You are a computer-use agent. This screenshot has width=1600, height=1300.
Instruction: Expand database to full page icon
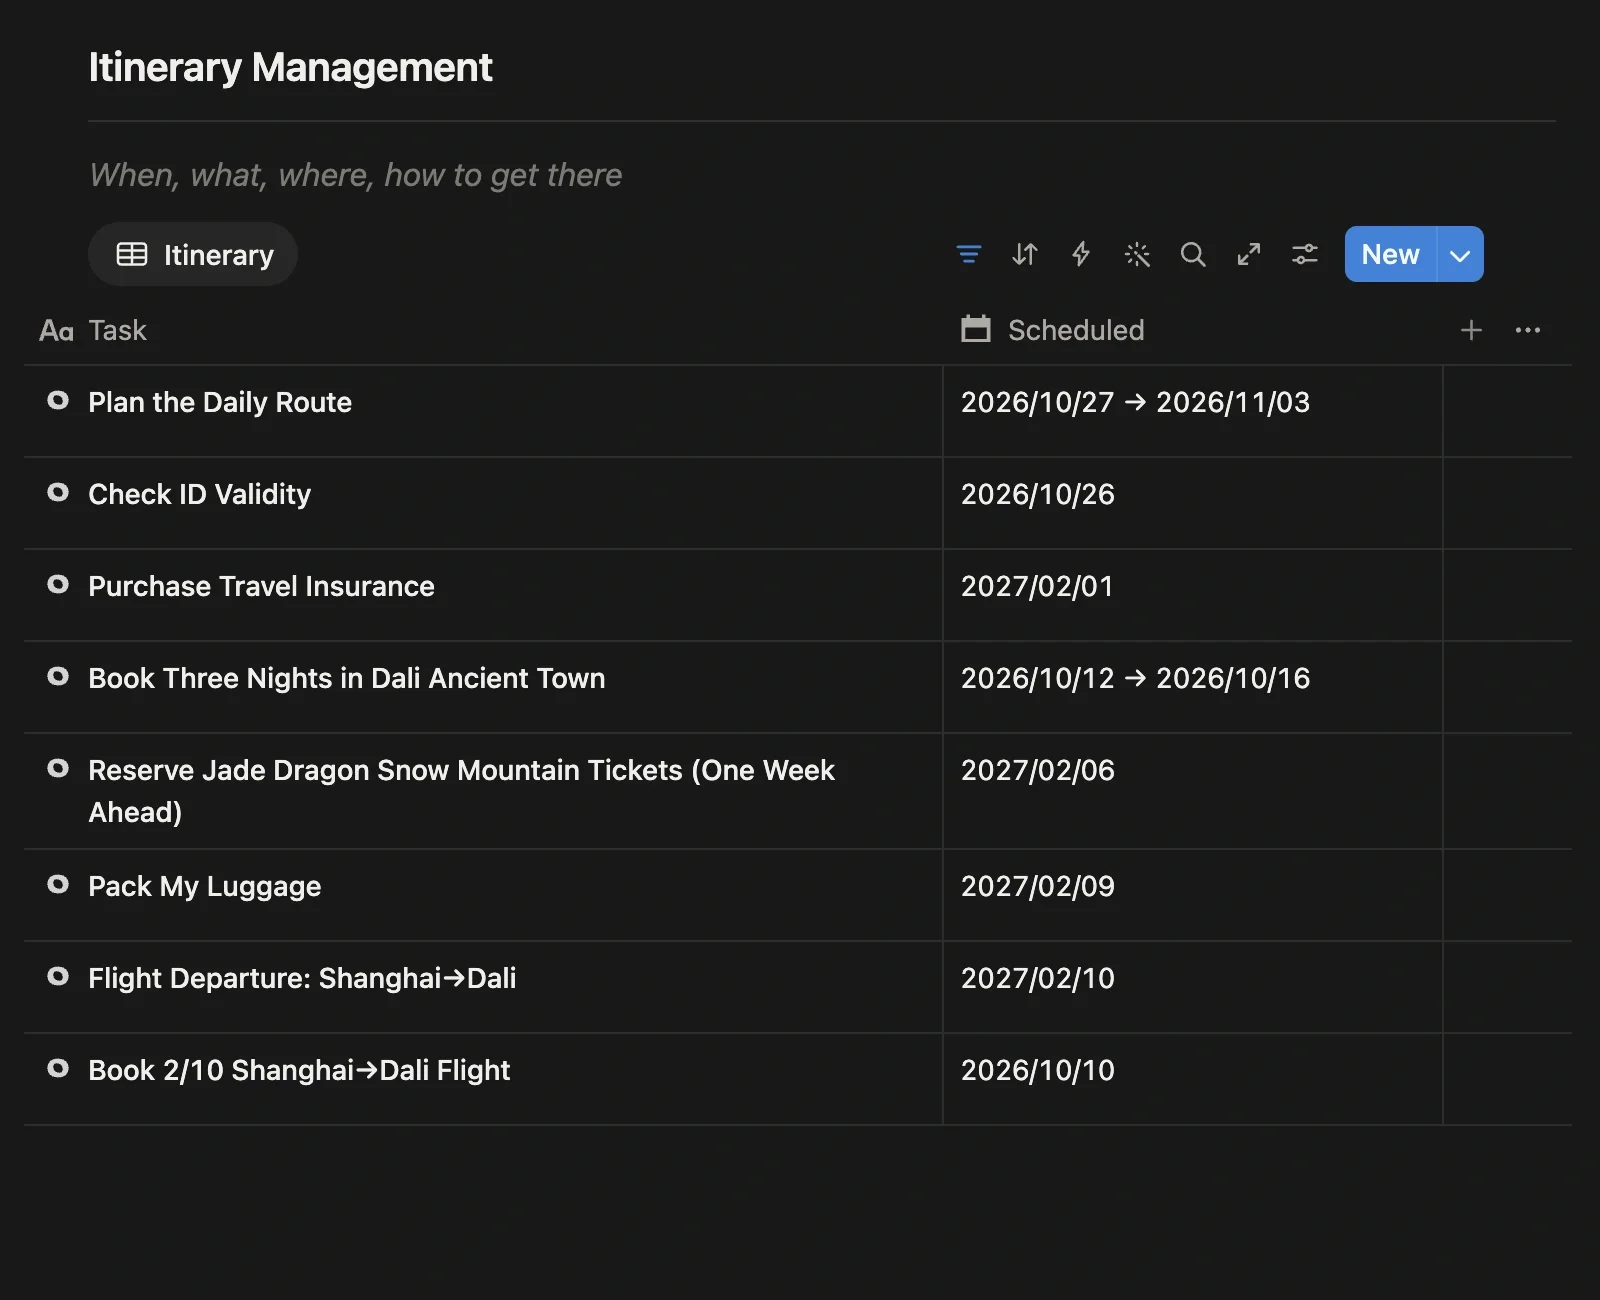[1249, 254]
